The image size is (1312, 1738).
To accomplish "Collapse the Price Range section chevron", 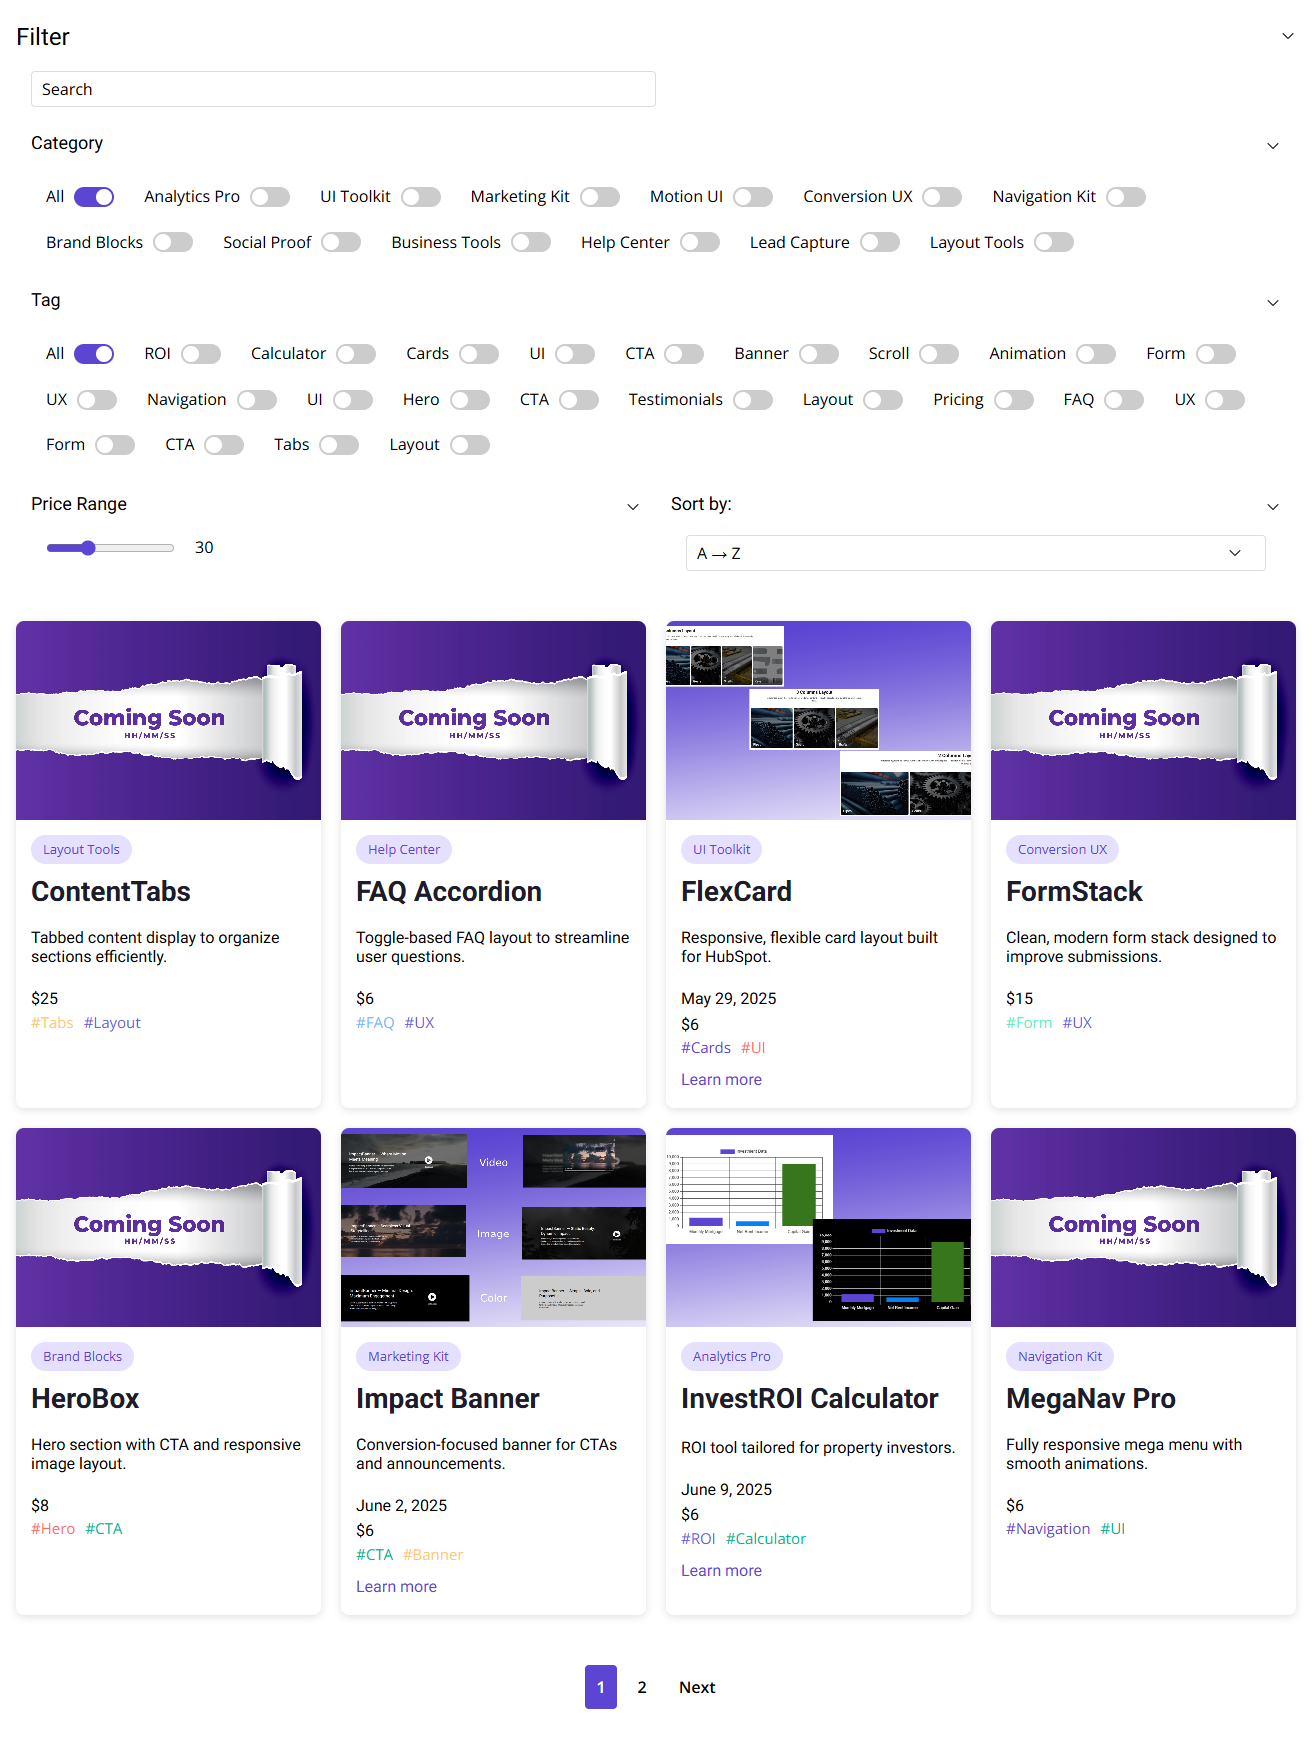I will [632, 507].
